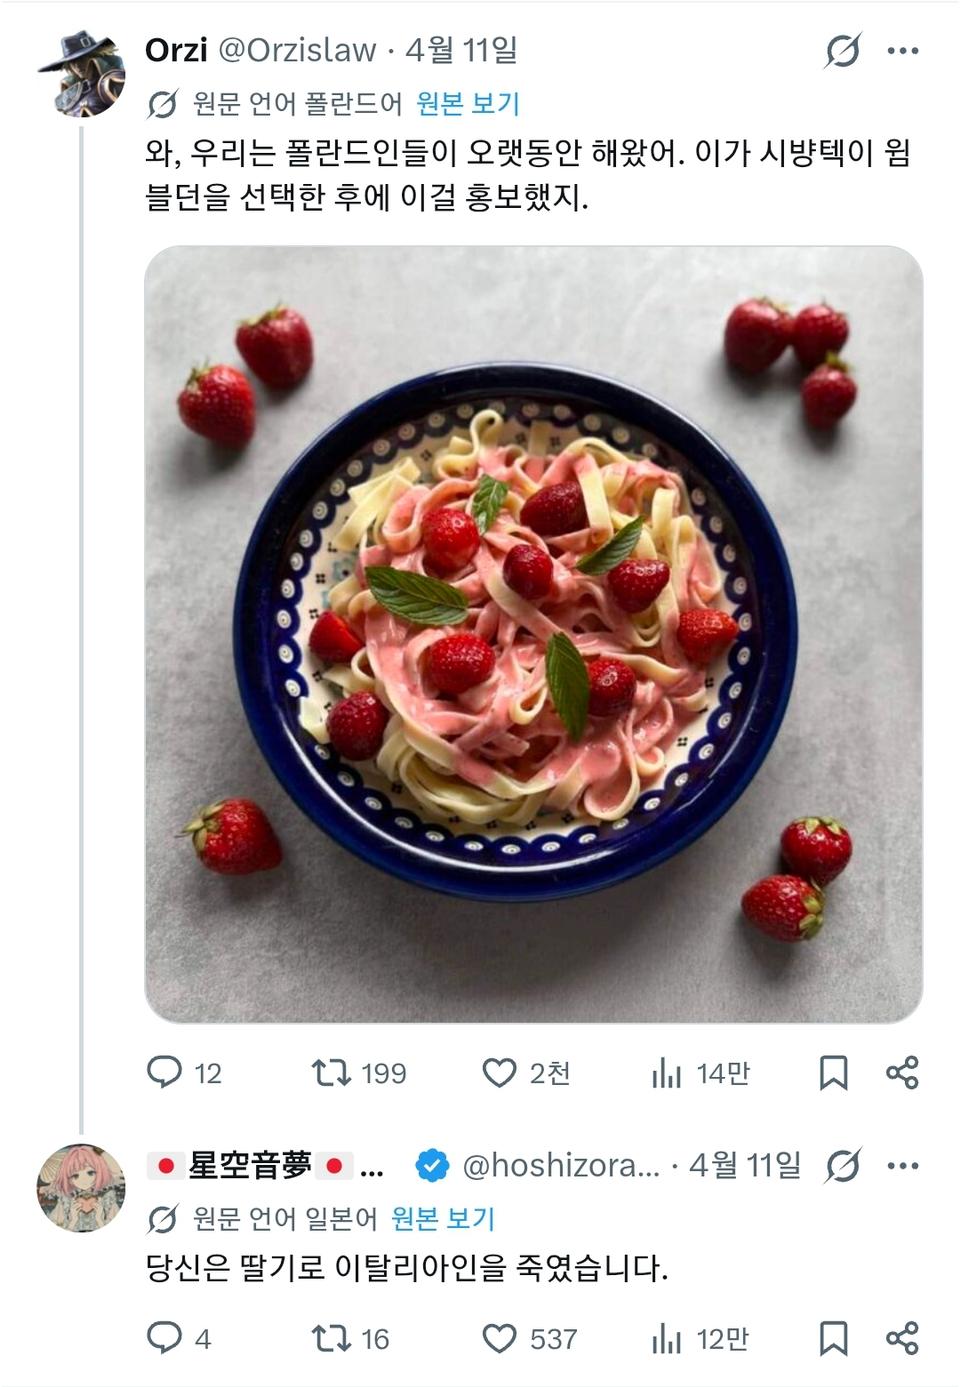
Task: Share Orzi's post
Action: pyautogui.click(x=902, y=1072)
